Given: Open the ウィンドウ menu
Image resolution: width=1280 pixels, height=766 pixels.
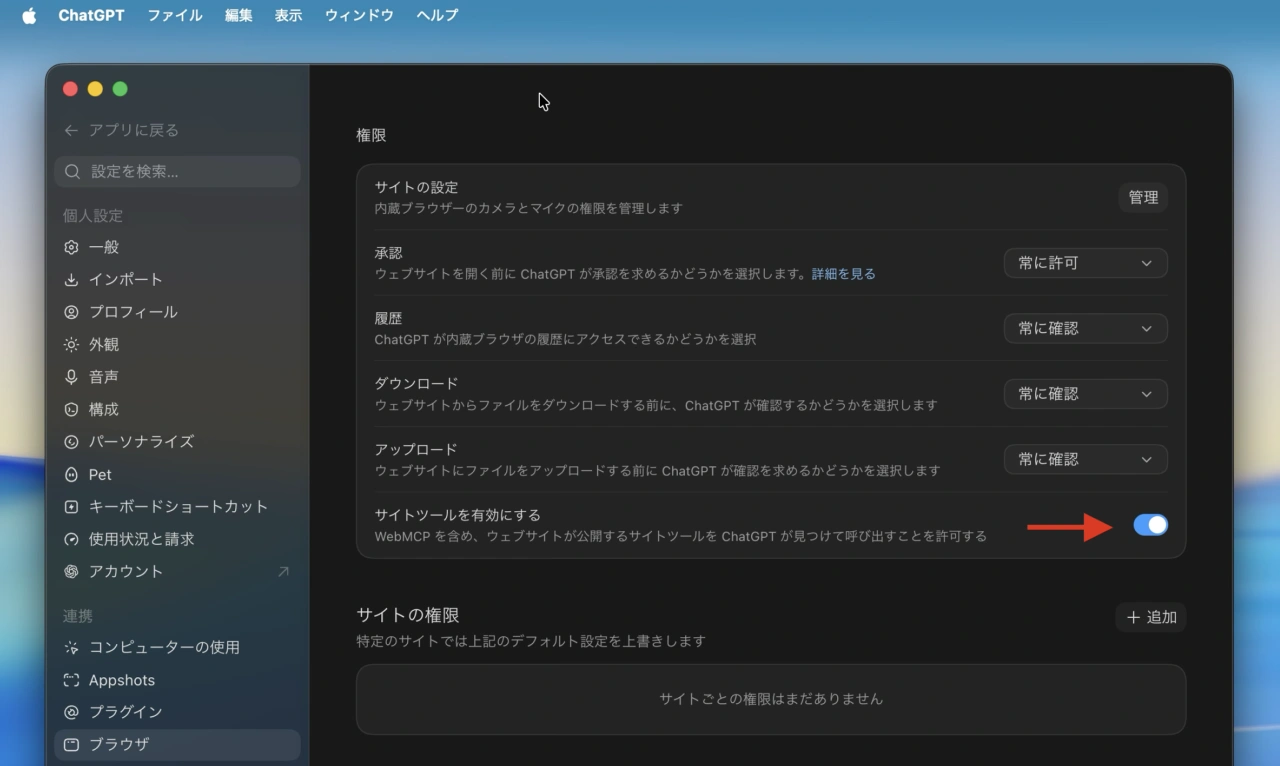Looking at the screenshot, I should [359, 15].
